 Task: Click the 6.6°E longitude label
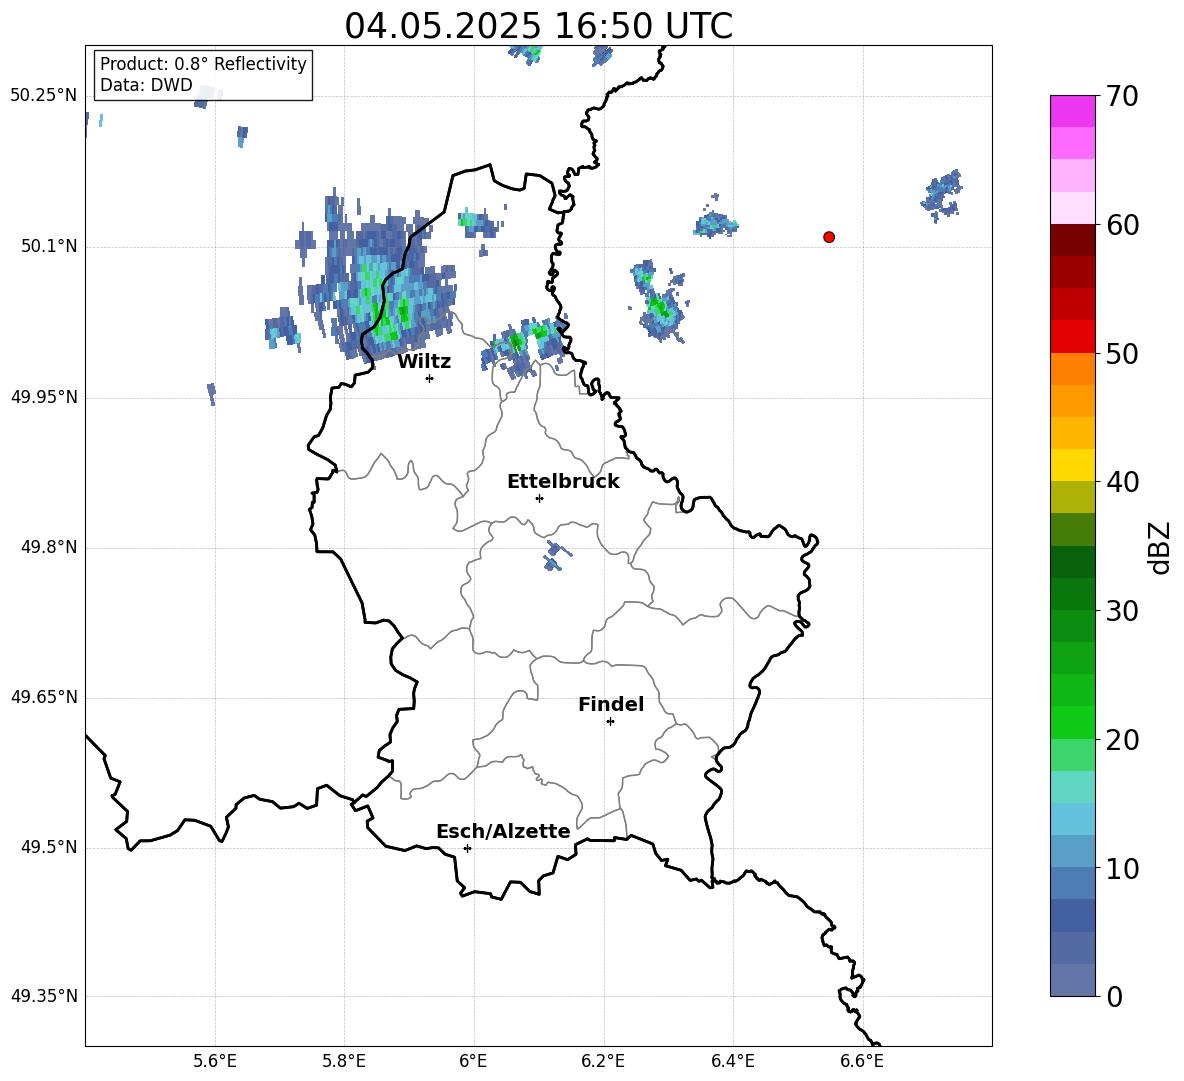pyautogui.click(x=862, y=1061)
